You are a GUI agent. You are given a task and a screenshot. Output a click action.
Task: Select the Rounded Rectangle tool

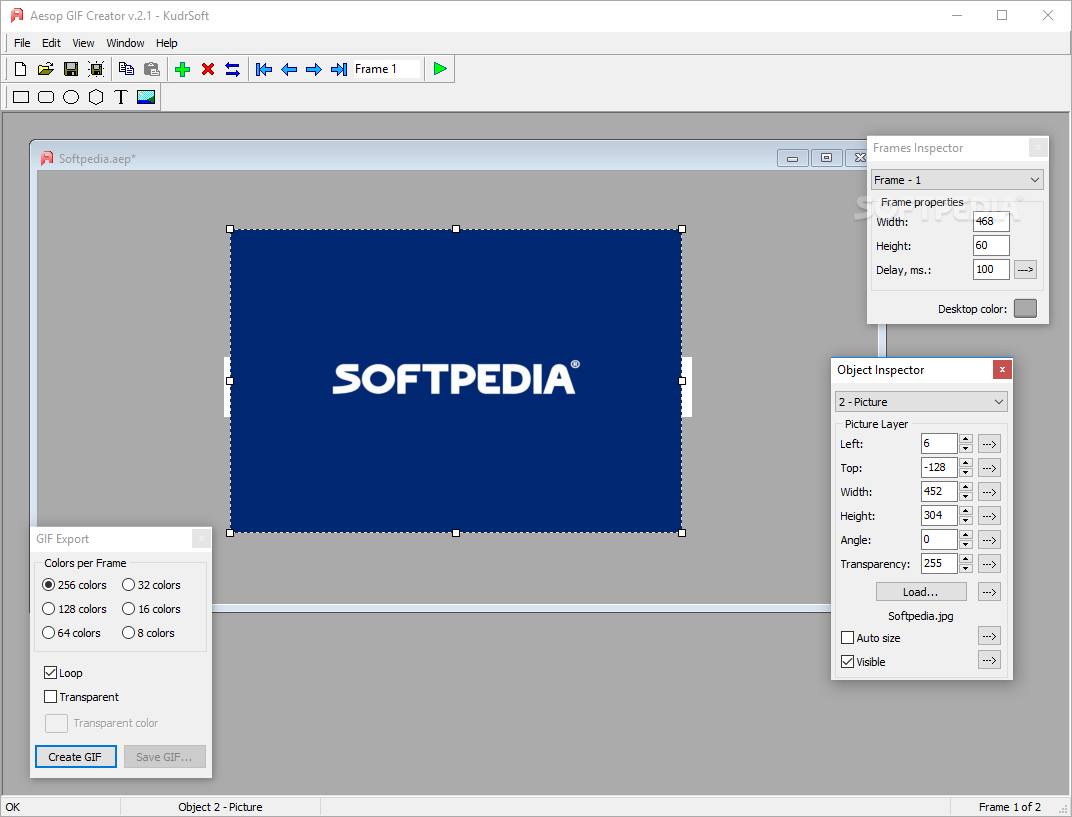pos(46,97)
